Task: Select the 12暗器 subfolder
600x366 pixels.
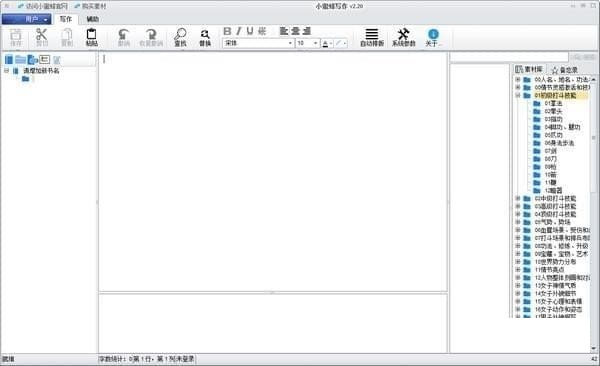Action: click(553, 190)
